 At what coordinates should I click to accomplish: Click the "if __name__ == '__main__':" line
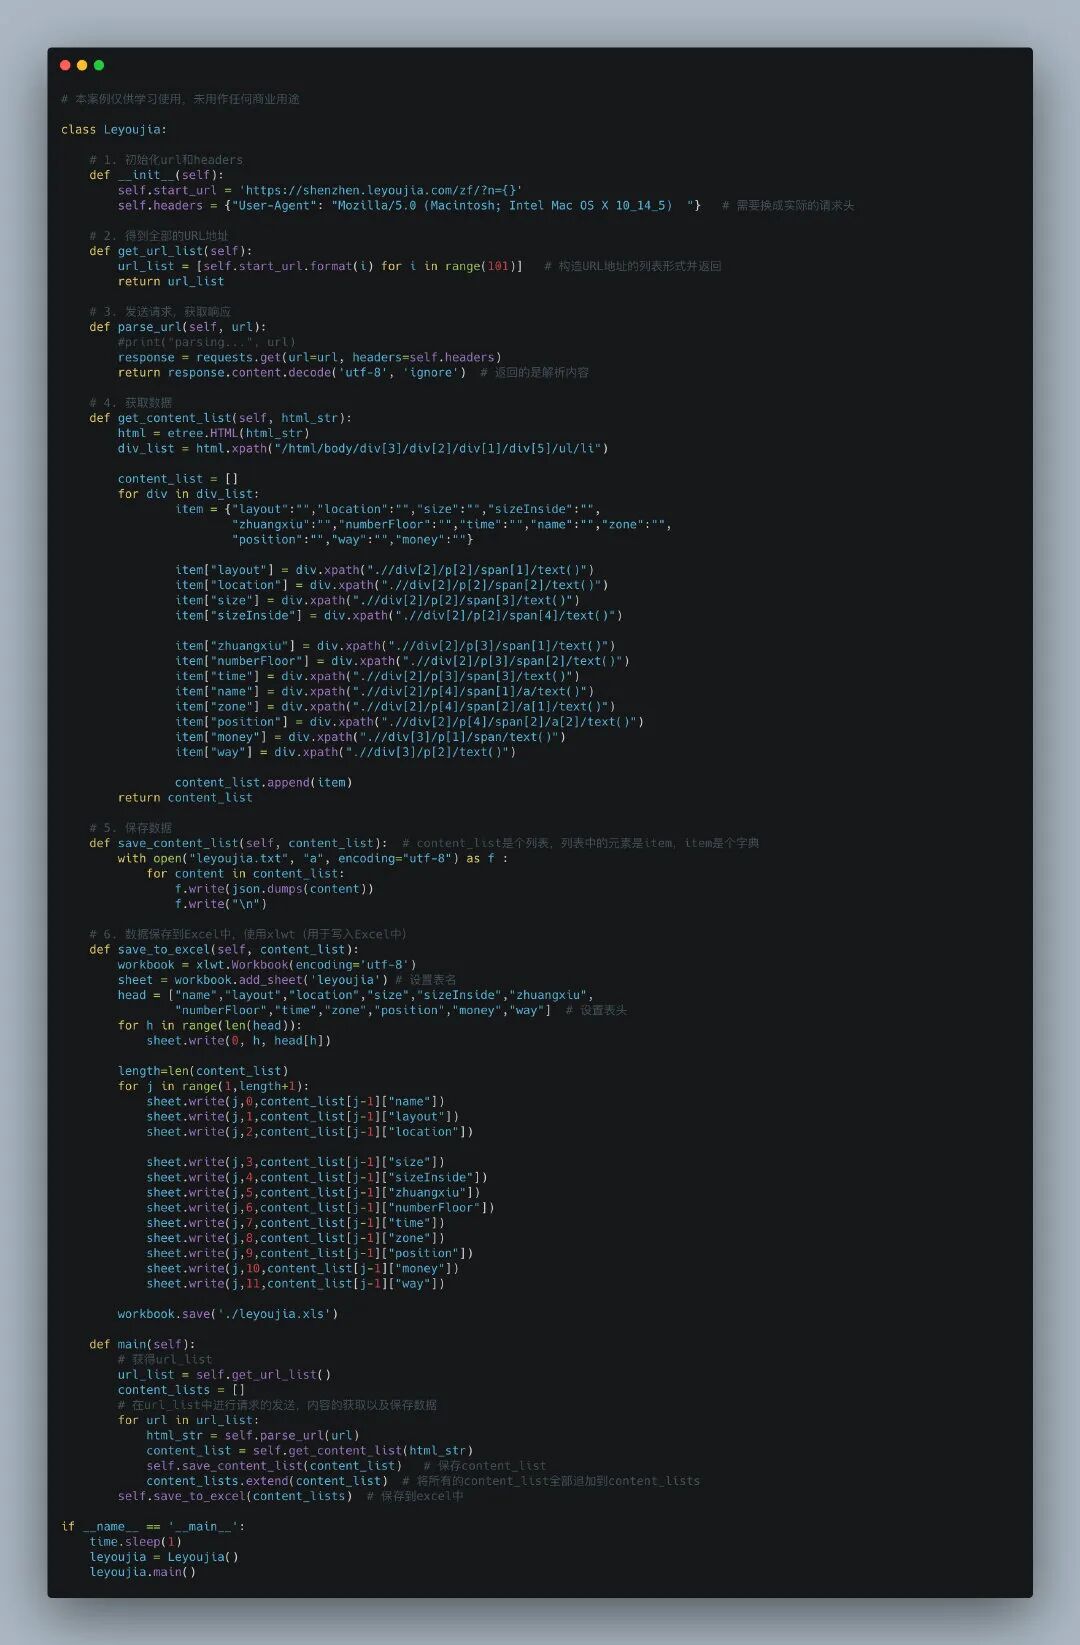[x=153, y=1526]
